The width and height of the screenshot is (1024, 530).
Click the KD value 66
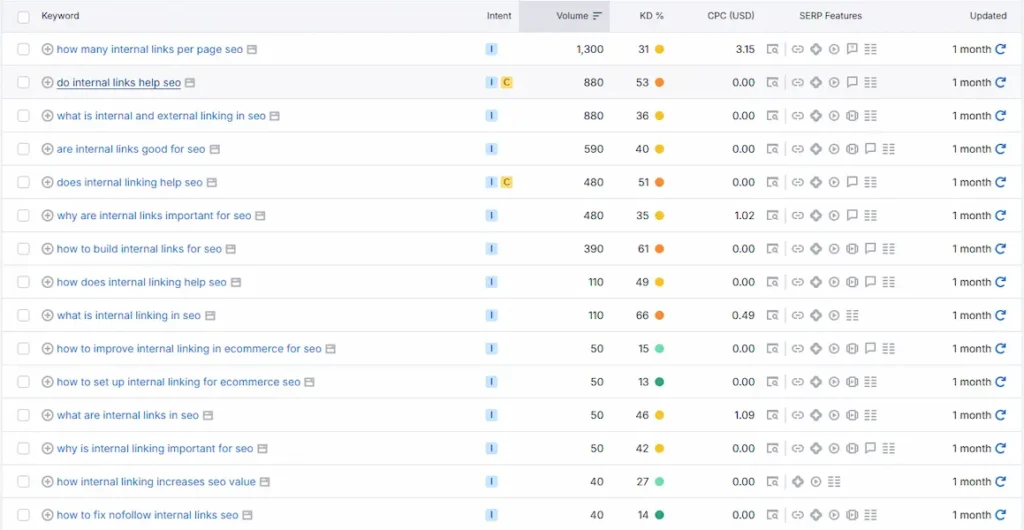pos(643,315)
